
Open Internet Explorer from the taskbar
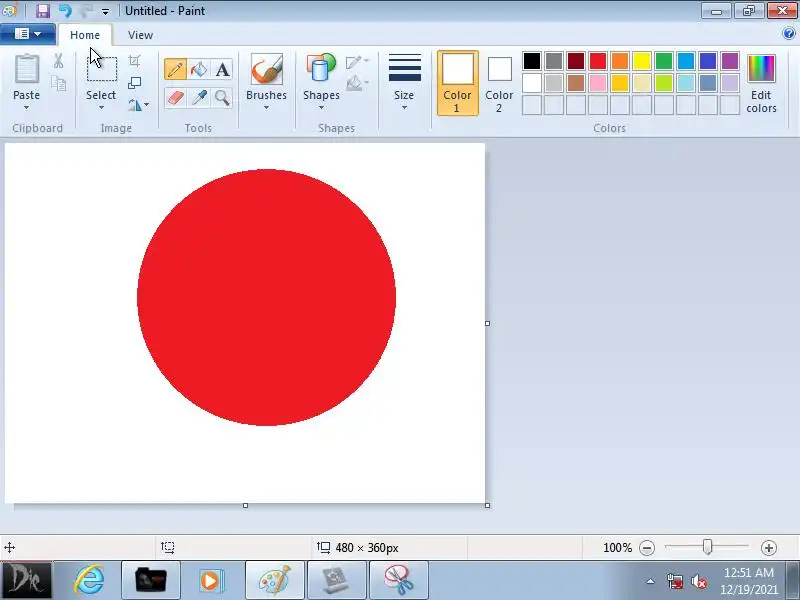click(x=90, y=580)
